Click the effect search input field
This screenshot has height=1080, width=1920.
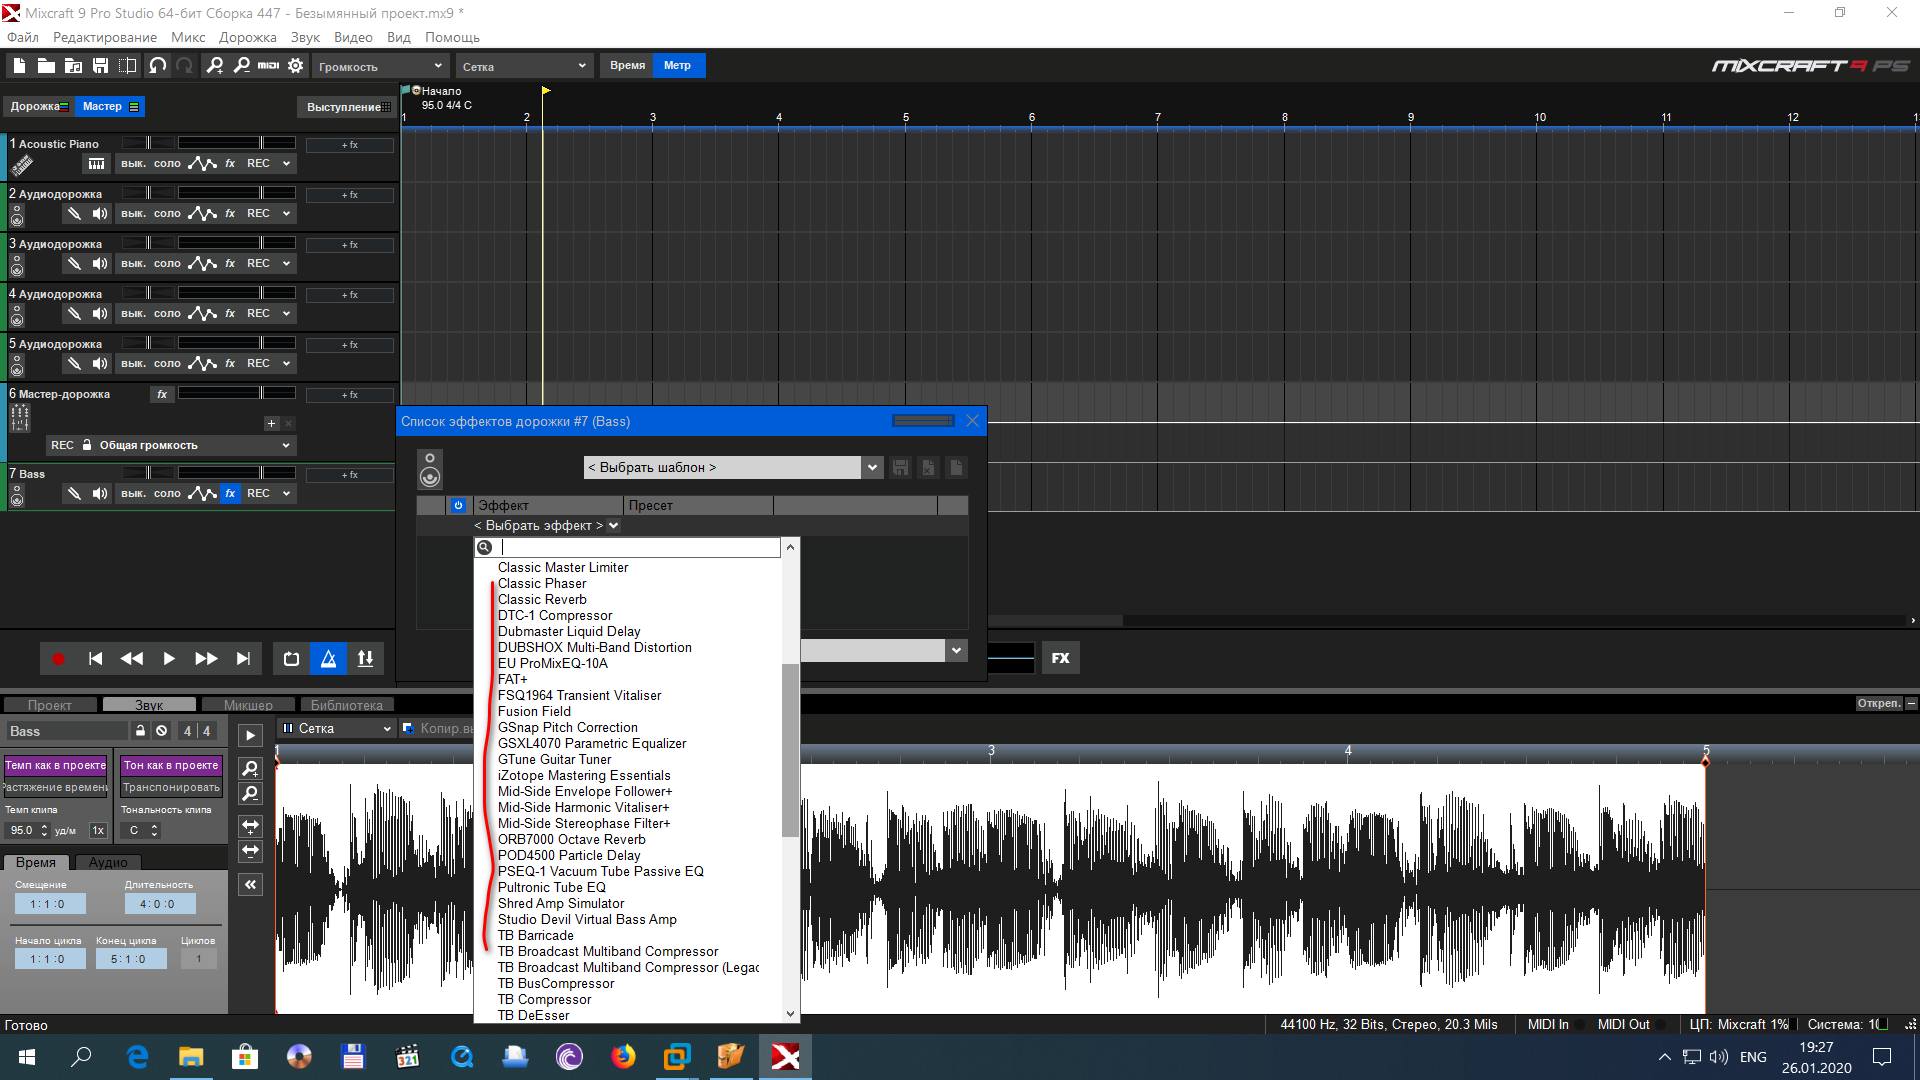(x=638, y=548)
